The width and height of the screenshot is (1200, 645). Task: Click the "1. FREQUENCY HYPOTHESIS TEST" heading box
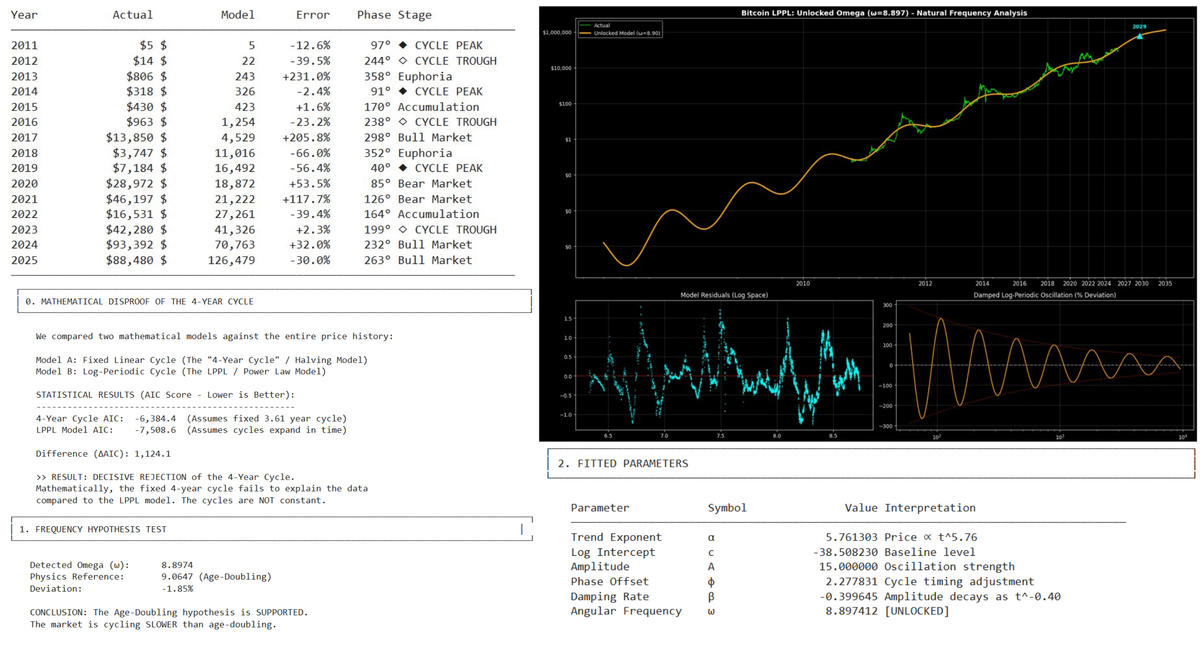pyautogui.click(x=271, y=528)
